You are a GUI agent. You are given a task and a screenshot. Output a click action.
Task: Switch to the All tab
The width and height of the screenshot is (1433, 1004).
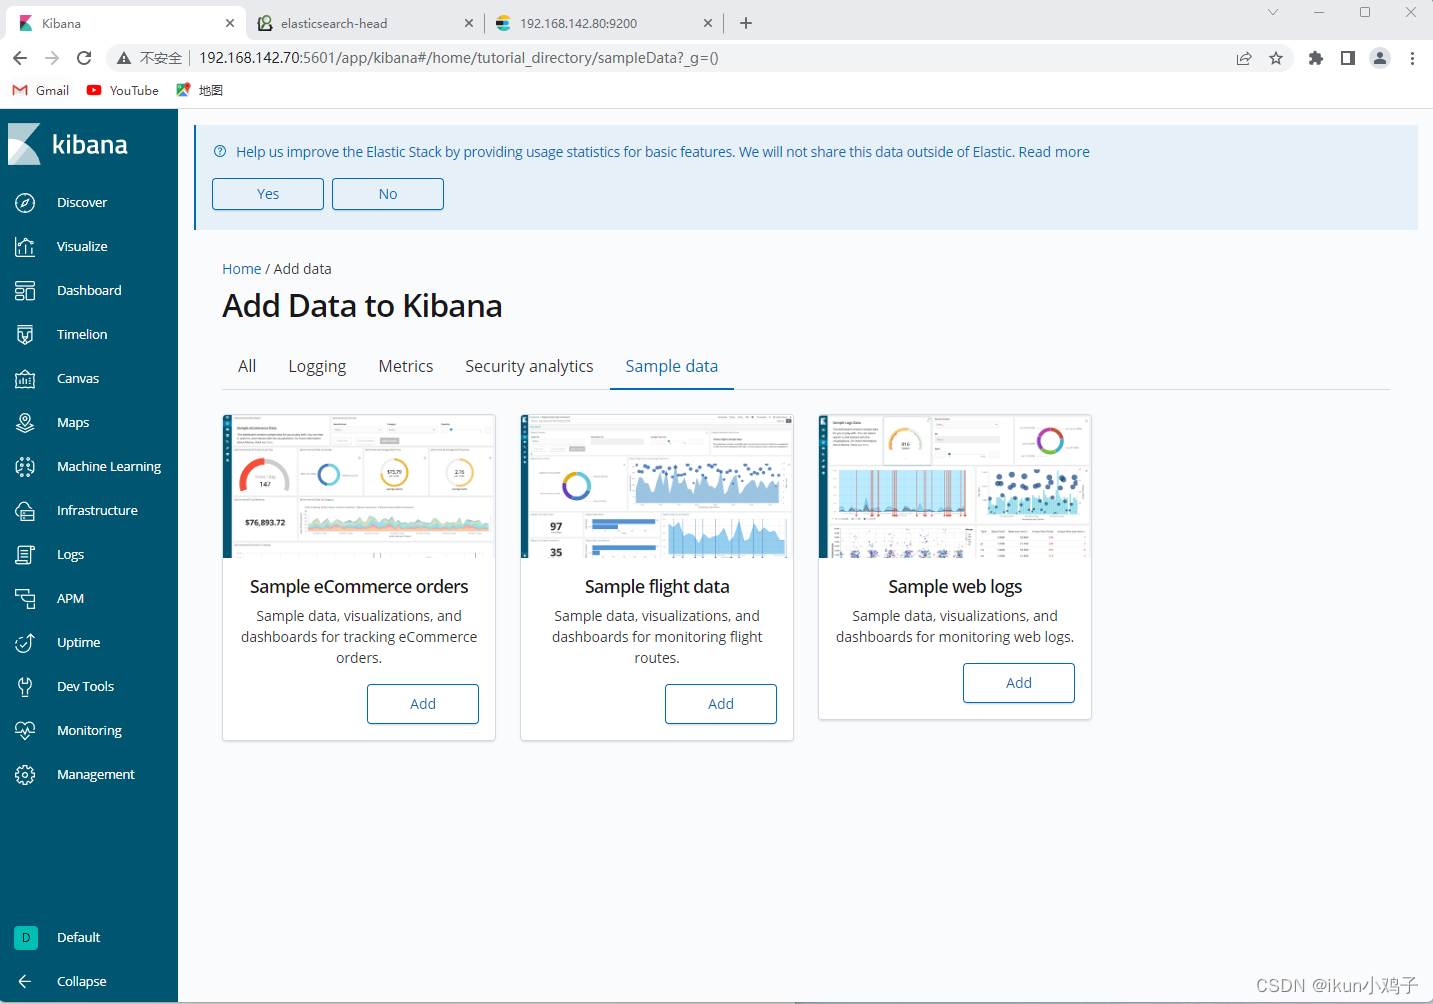coord(247,366)
